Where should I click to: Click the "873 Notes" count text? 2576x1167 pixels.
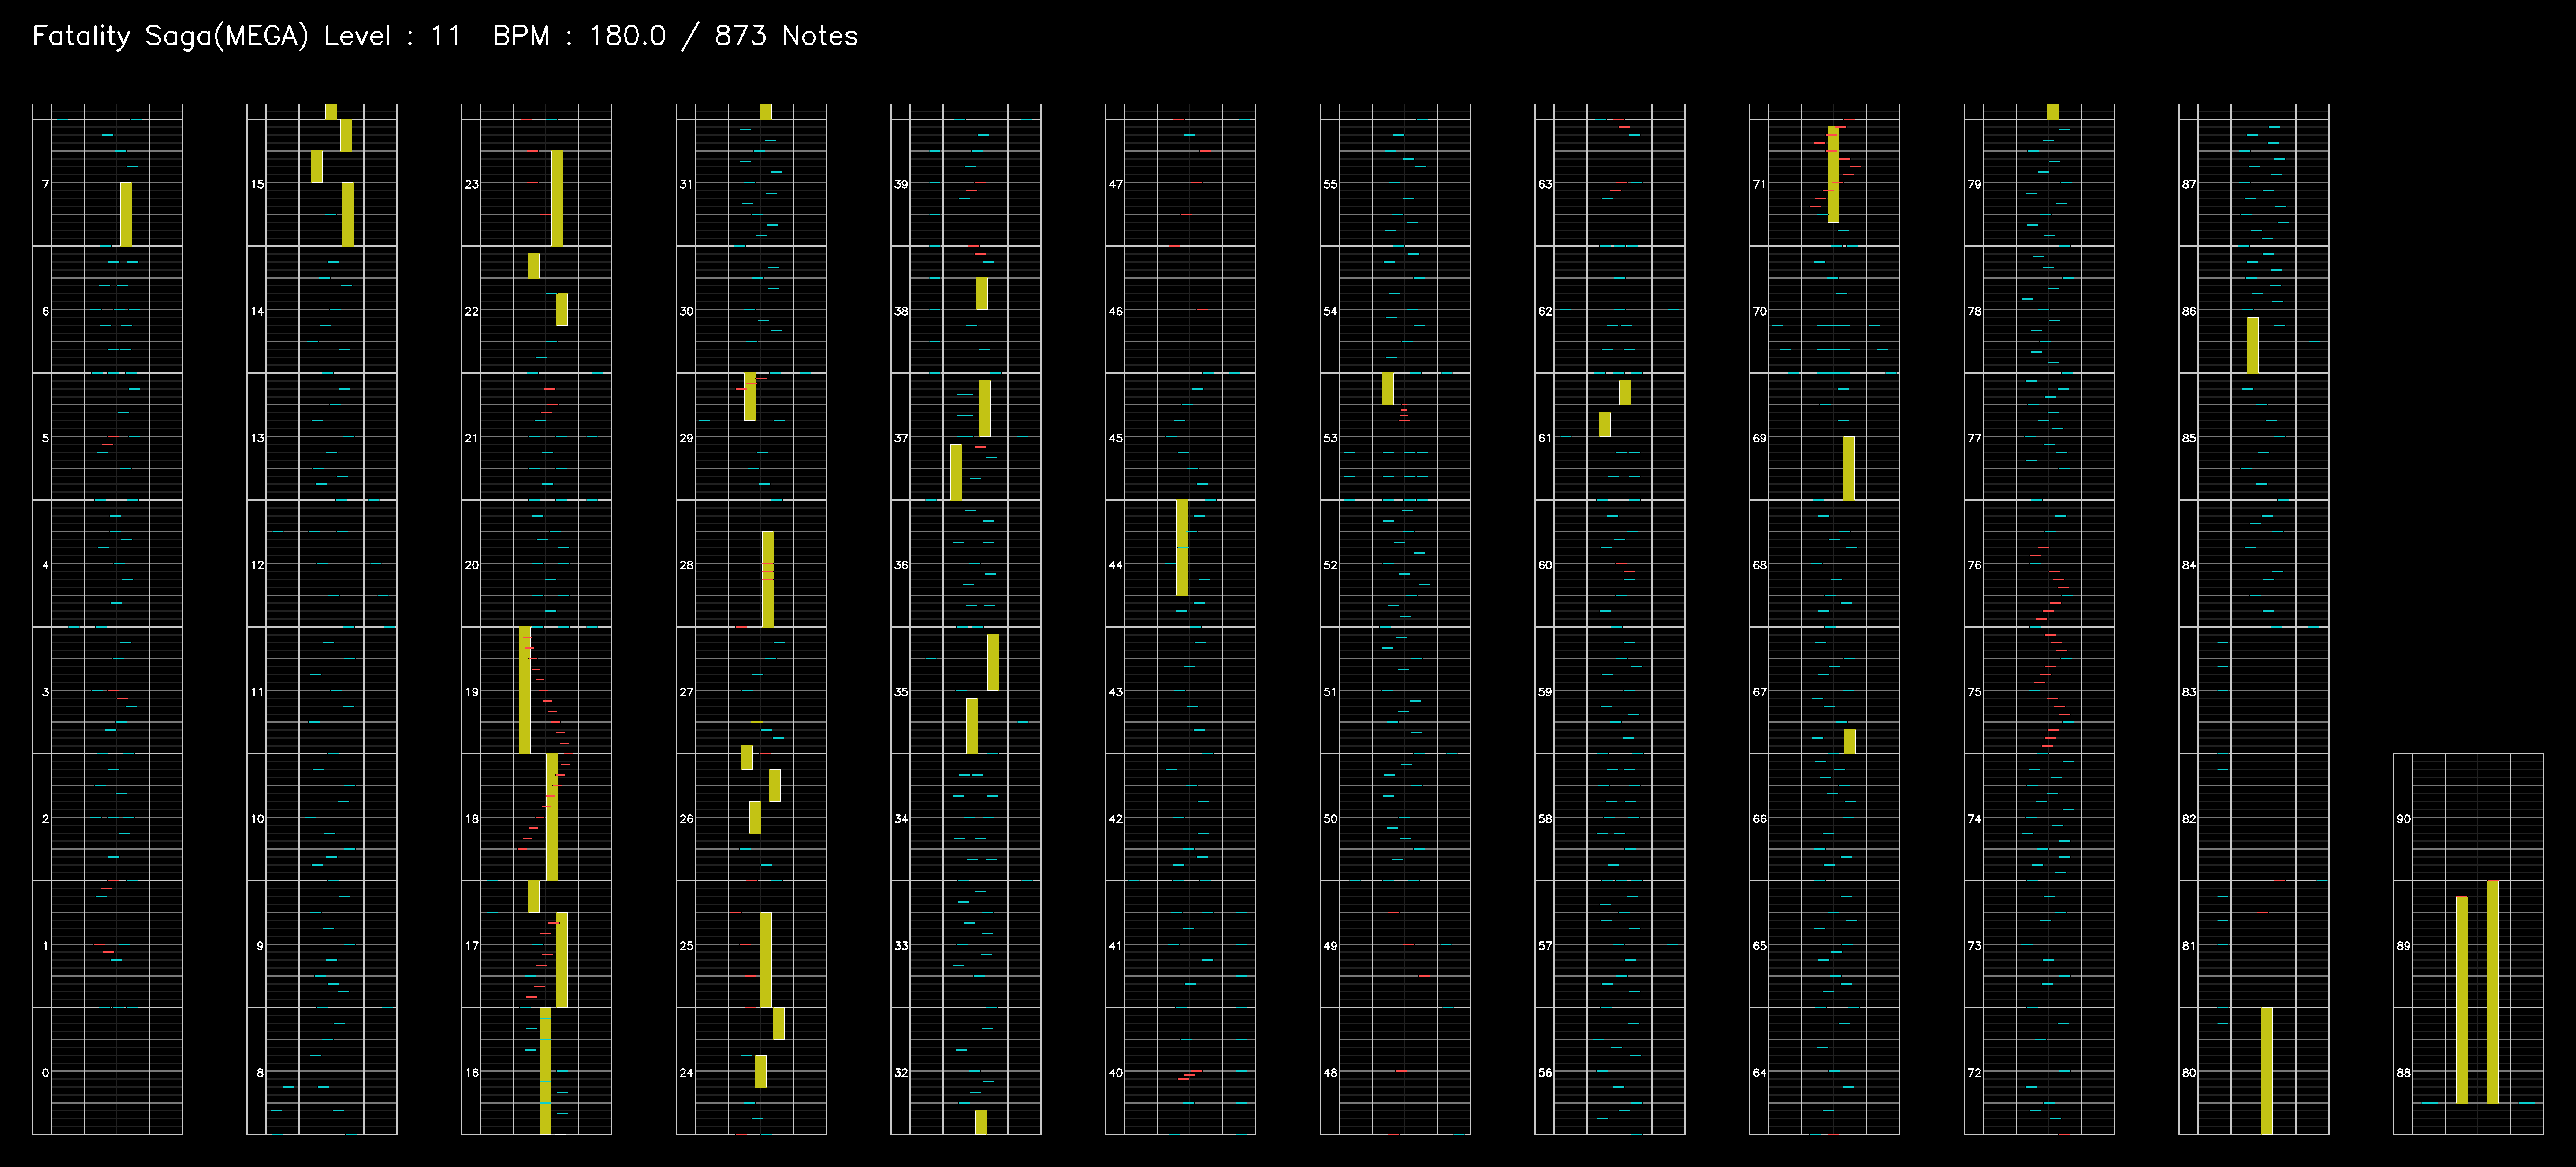786,37
